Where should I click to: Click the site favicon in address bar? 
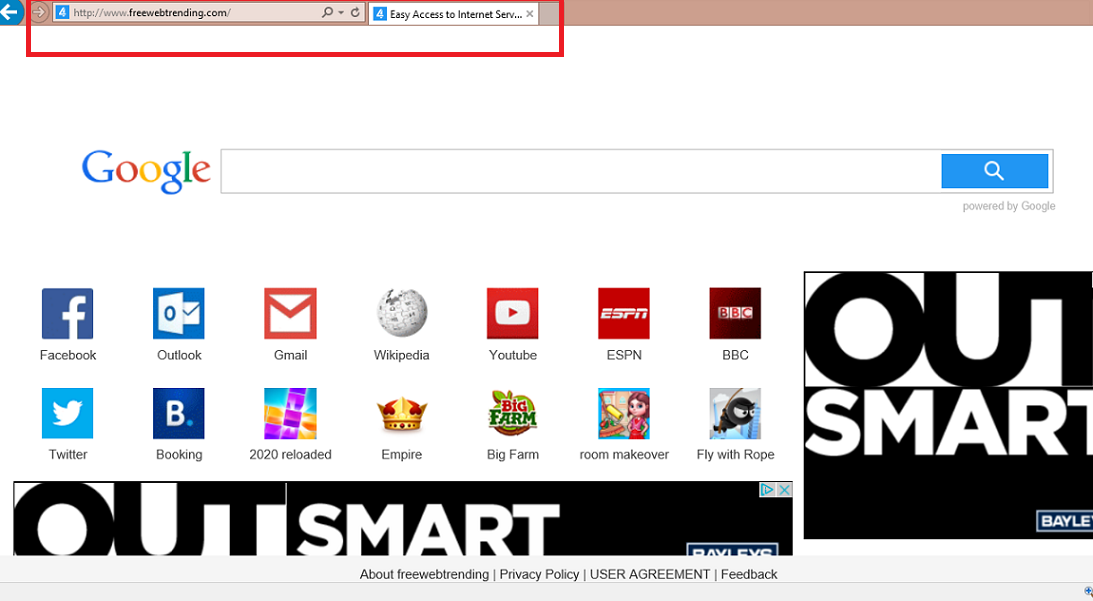(62, 13)
